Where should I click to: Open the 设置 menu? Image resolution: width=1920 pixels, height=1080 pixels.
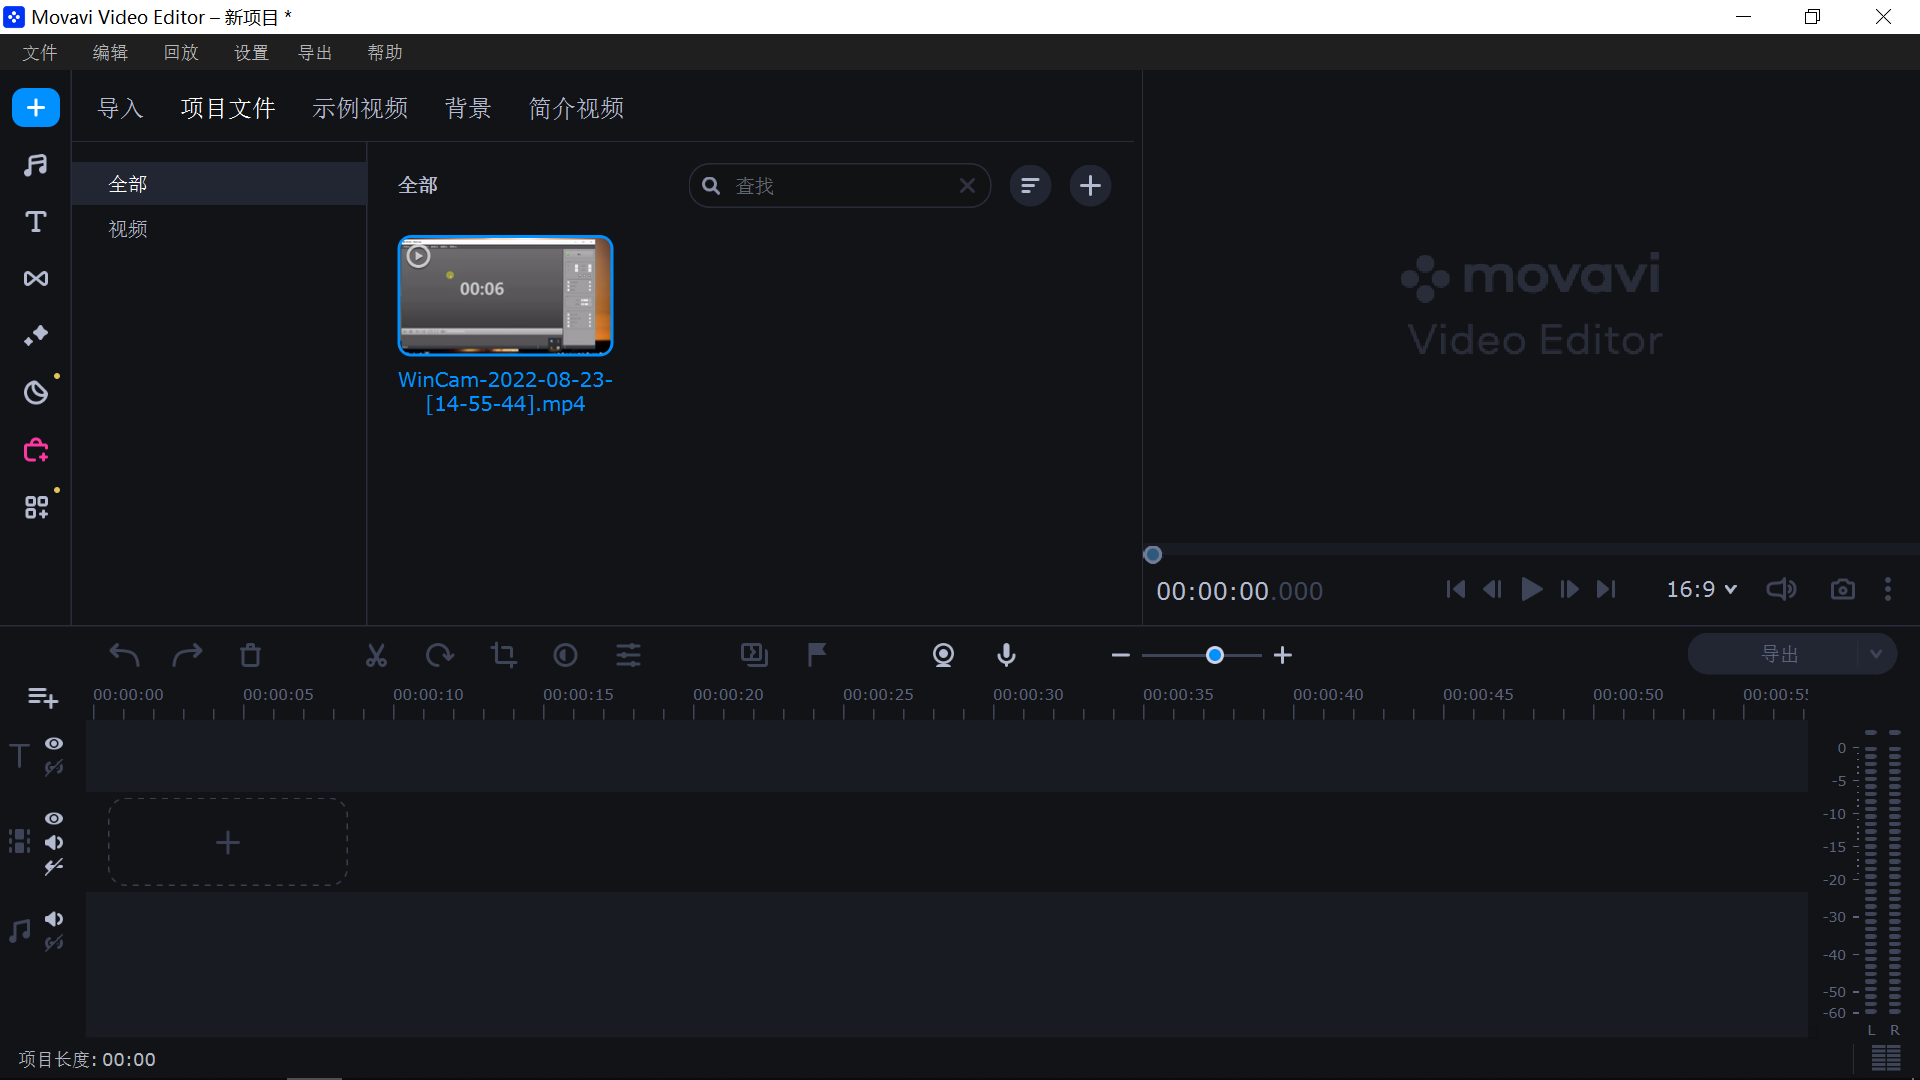pyautogui.click(x=251, y=53)
